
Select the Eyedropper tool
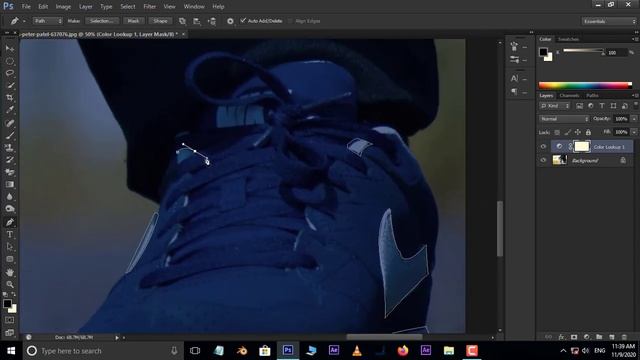10,110
